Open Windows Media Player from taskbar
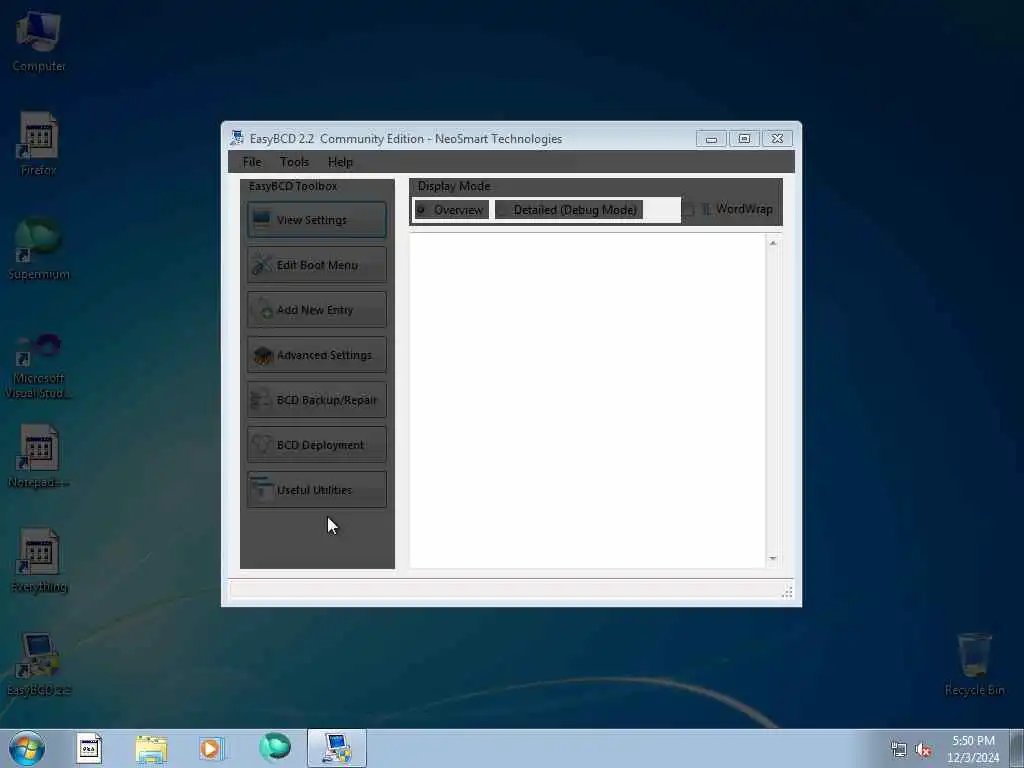The height and width of the screenshot is (768, 1024). click(212, 748)
